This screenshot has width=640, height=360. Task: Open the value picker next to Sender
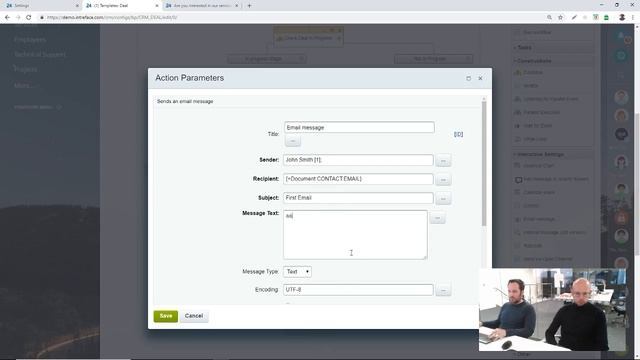[x=443, y=161]
